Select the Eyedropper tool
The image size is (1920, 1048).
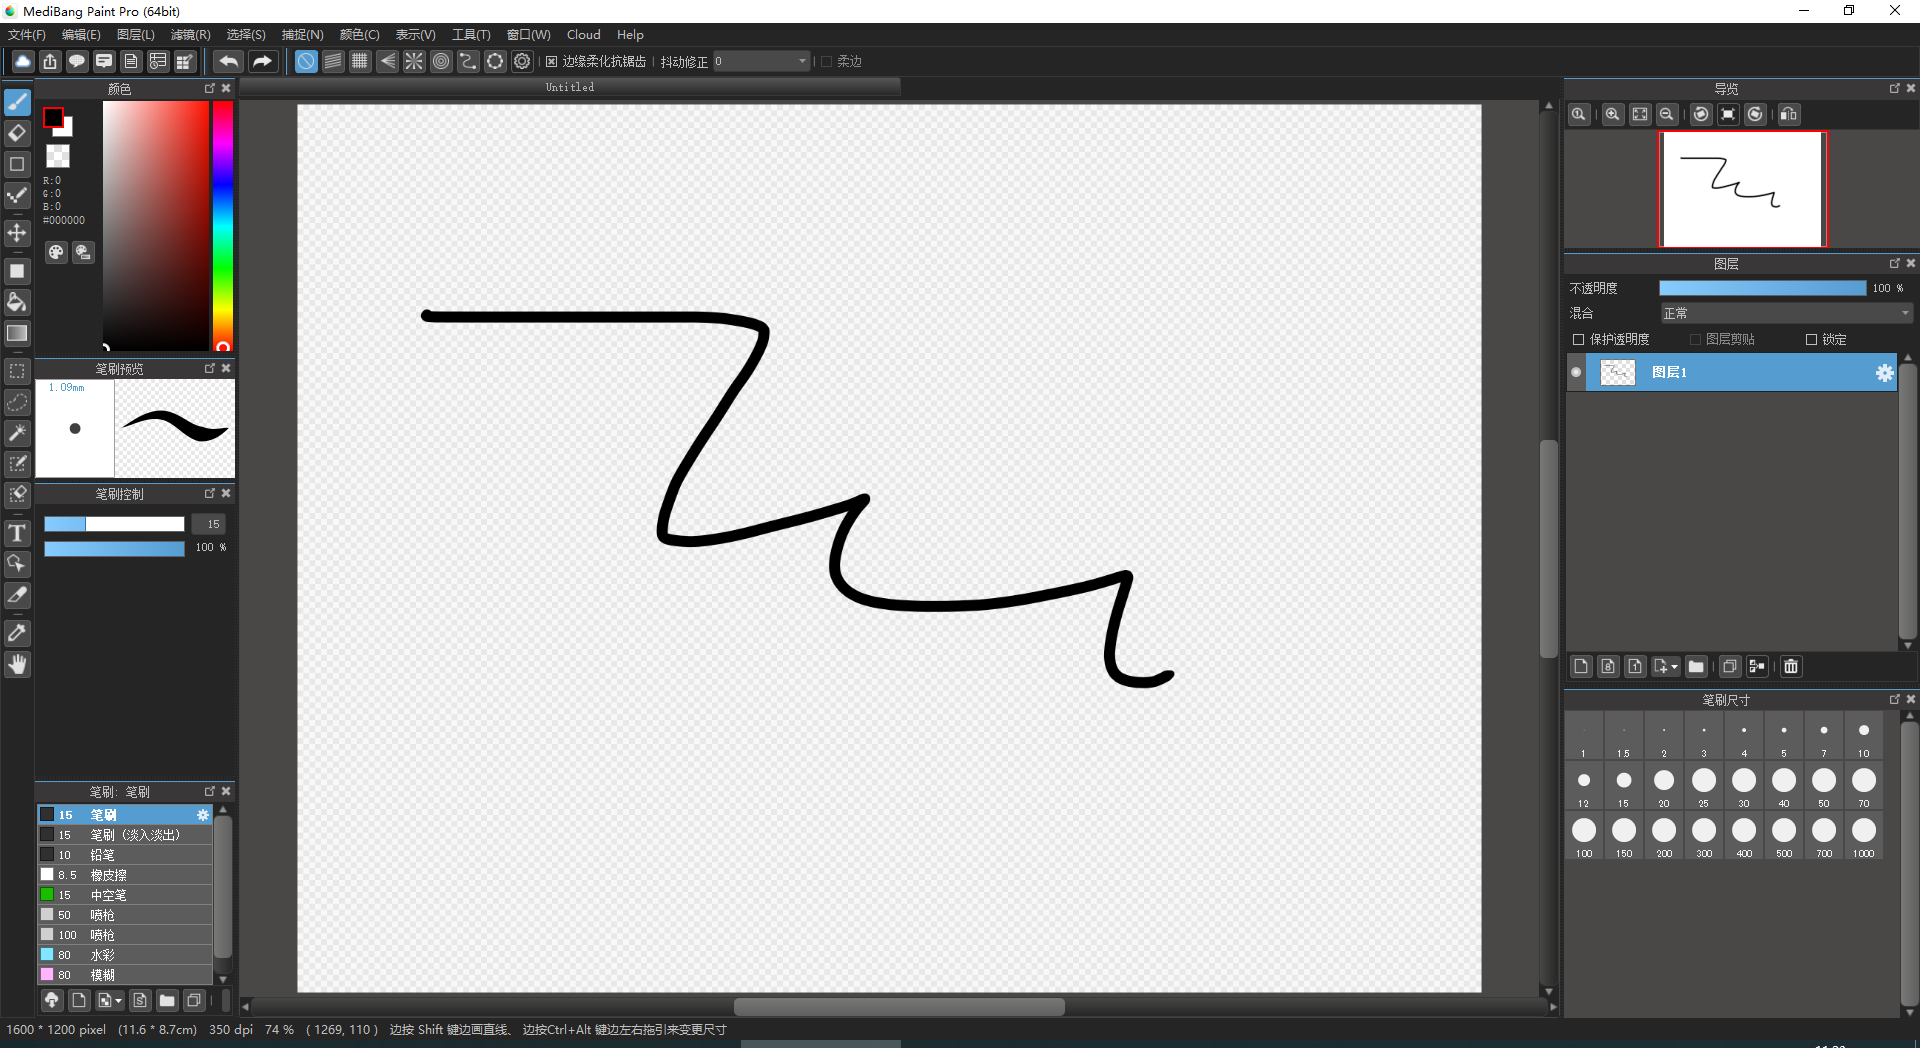(x=17, y=633)
